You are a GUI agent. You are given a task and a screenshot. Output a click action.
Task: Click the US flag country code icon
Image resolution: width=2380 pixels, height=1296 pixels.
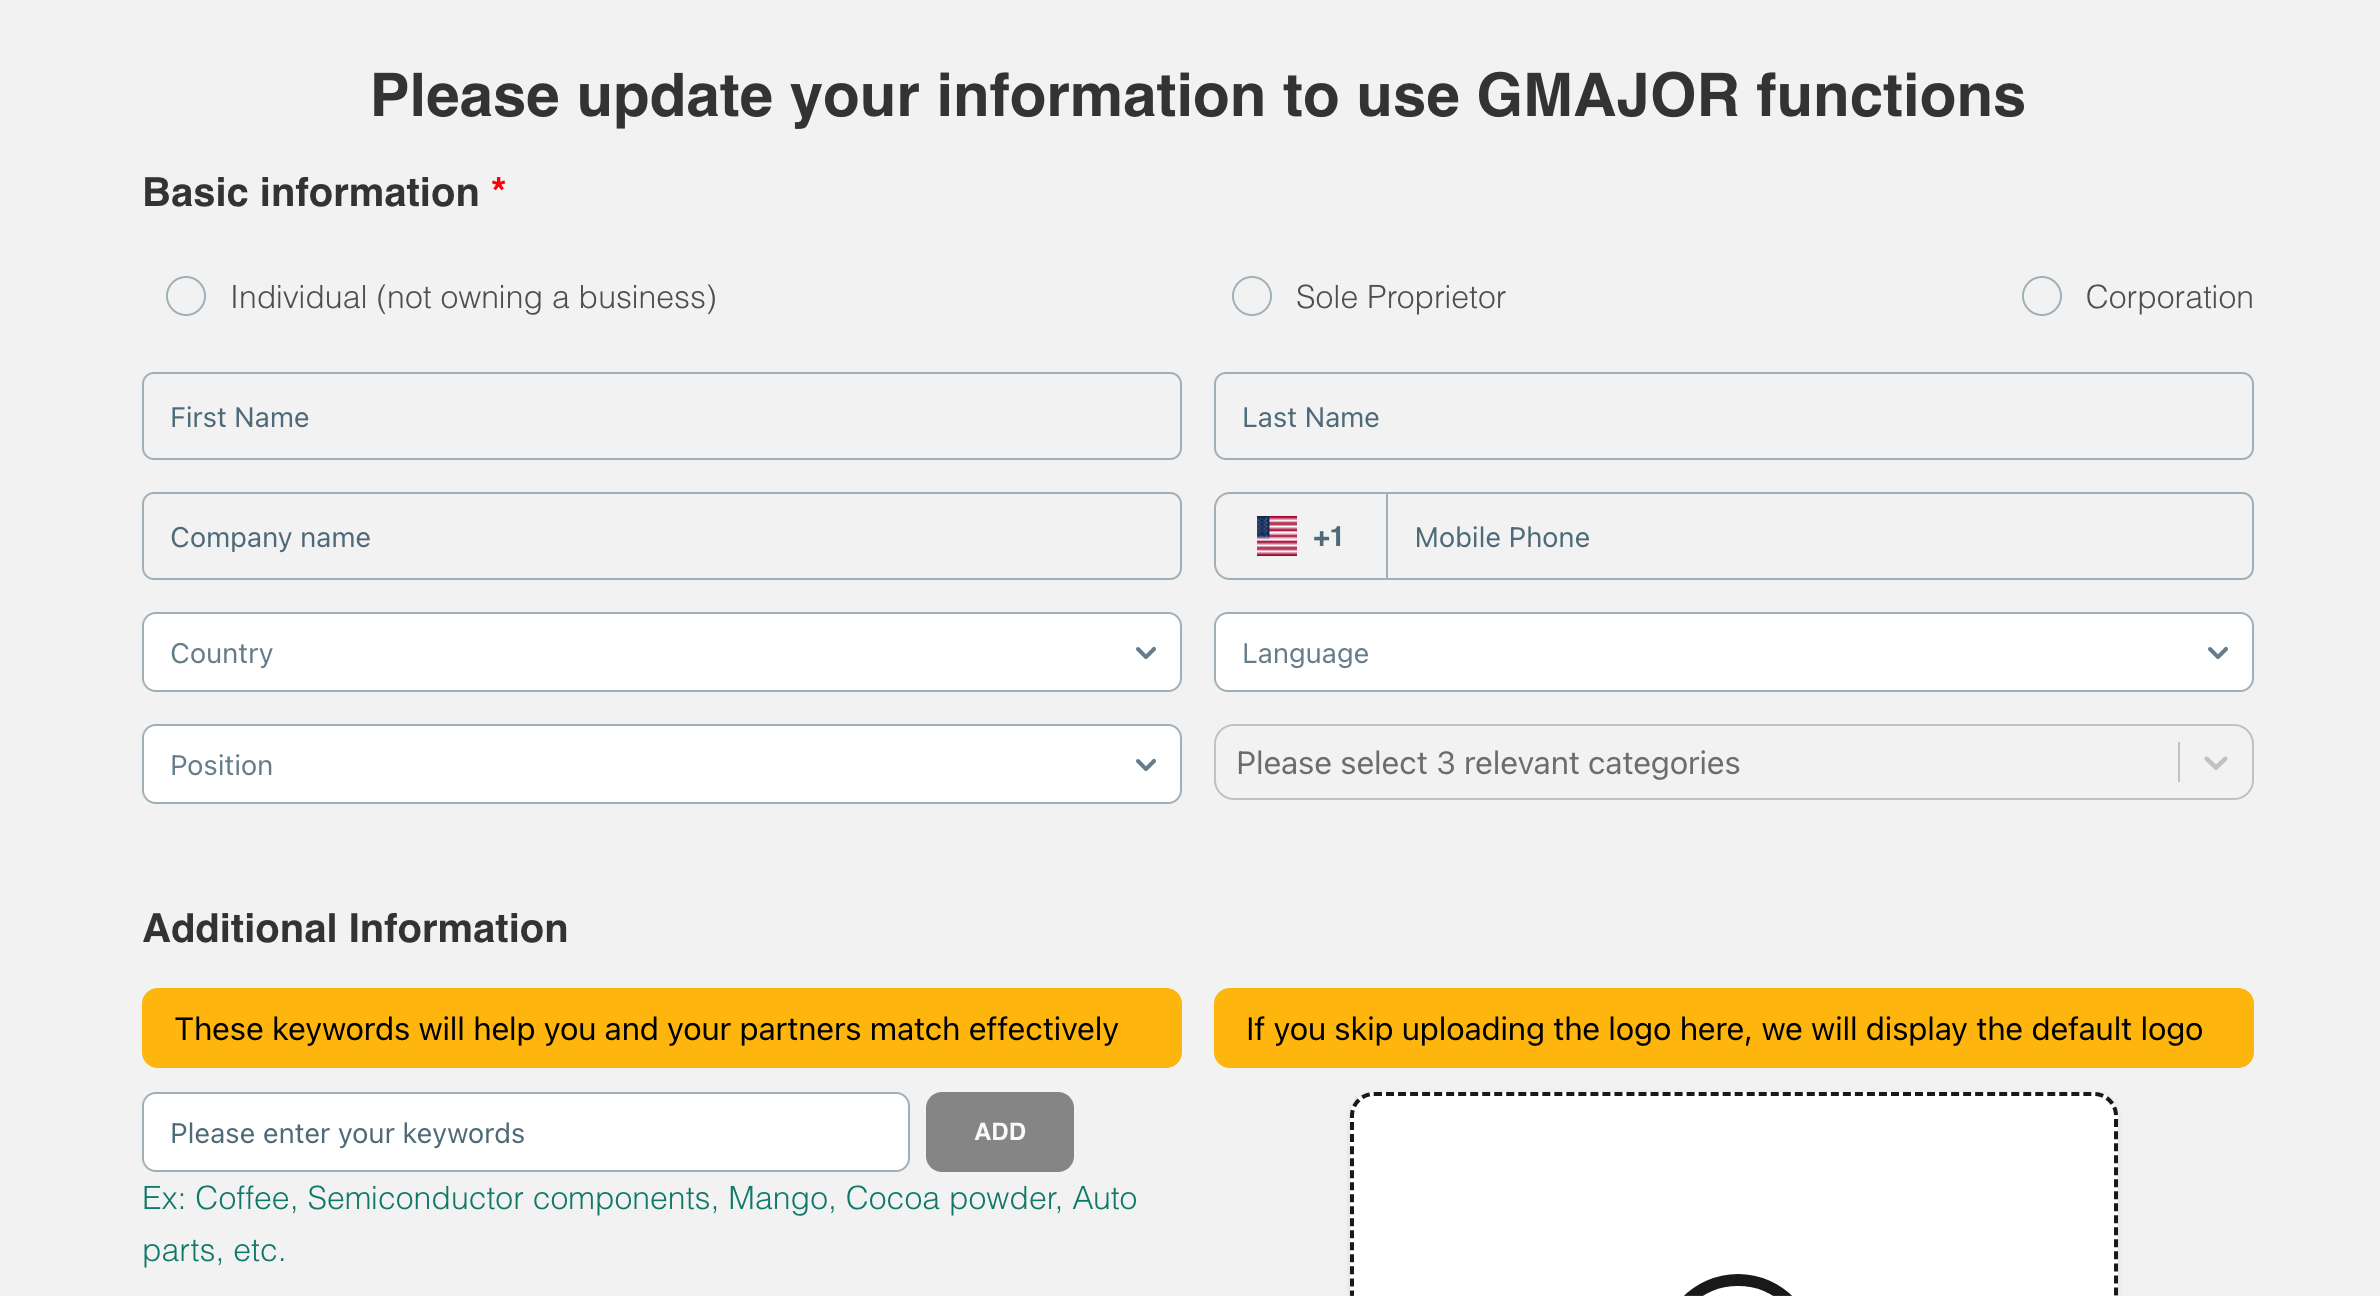point(1277,536)
